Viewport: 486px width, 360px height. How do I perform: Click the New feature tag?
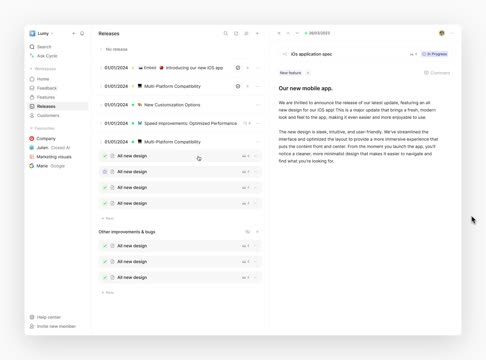point(290,73)
